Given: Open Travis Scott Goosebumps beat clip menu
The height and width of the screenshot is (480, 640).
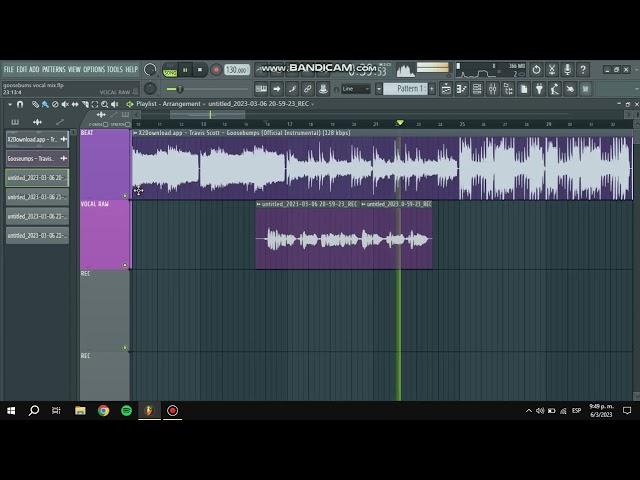Looking at the screenshot, I should click(135, 133).
